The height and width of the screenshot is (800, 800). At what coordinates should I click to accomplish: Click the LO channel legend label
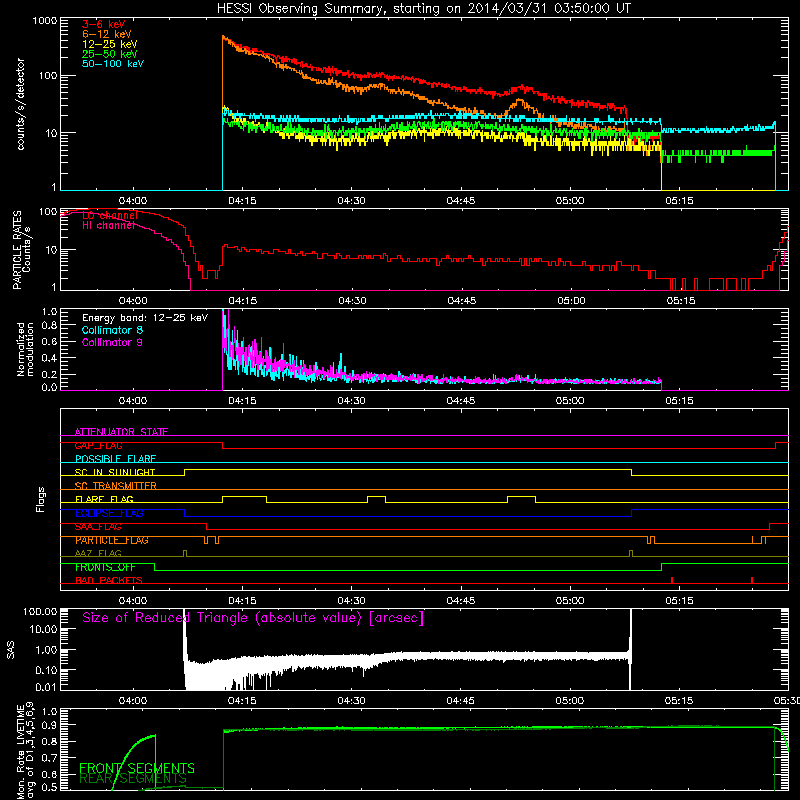pyautogui.click(x=110, y=215)
